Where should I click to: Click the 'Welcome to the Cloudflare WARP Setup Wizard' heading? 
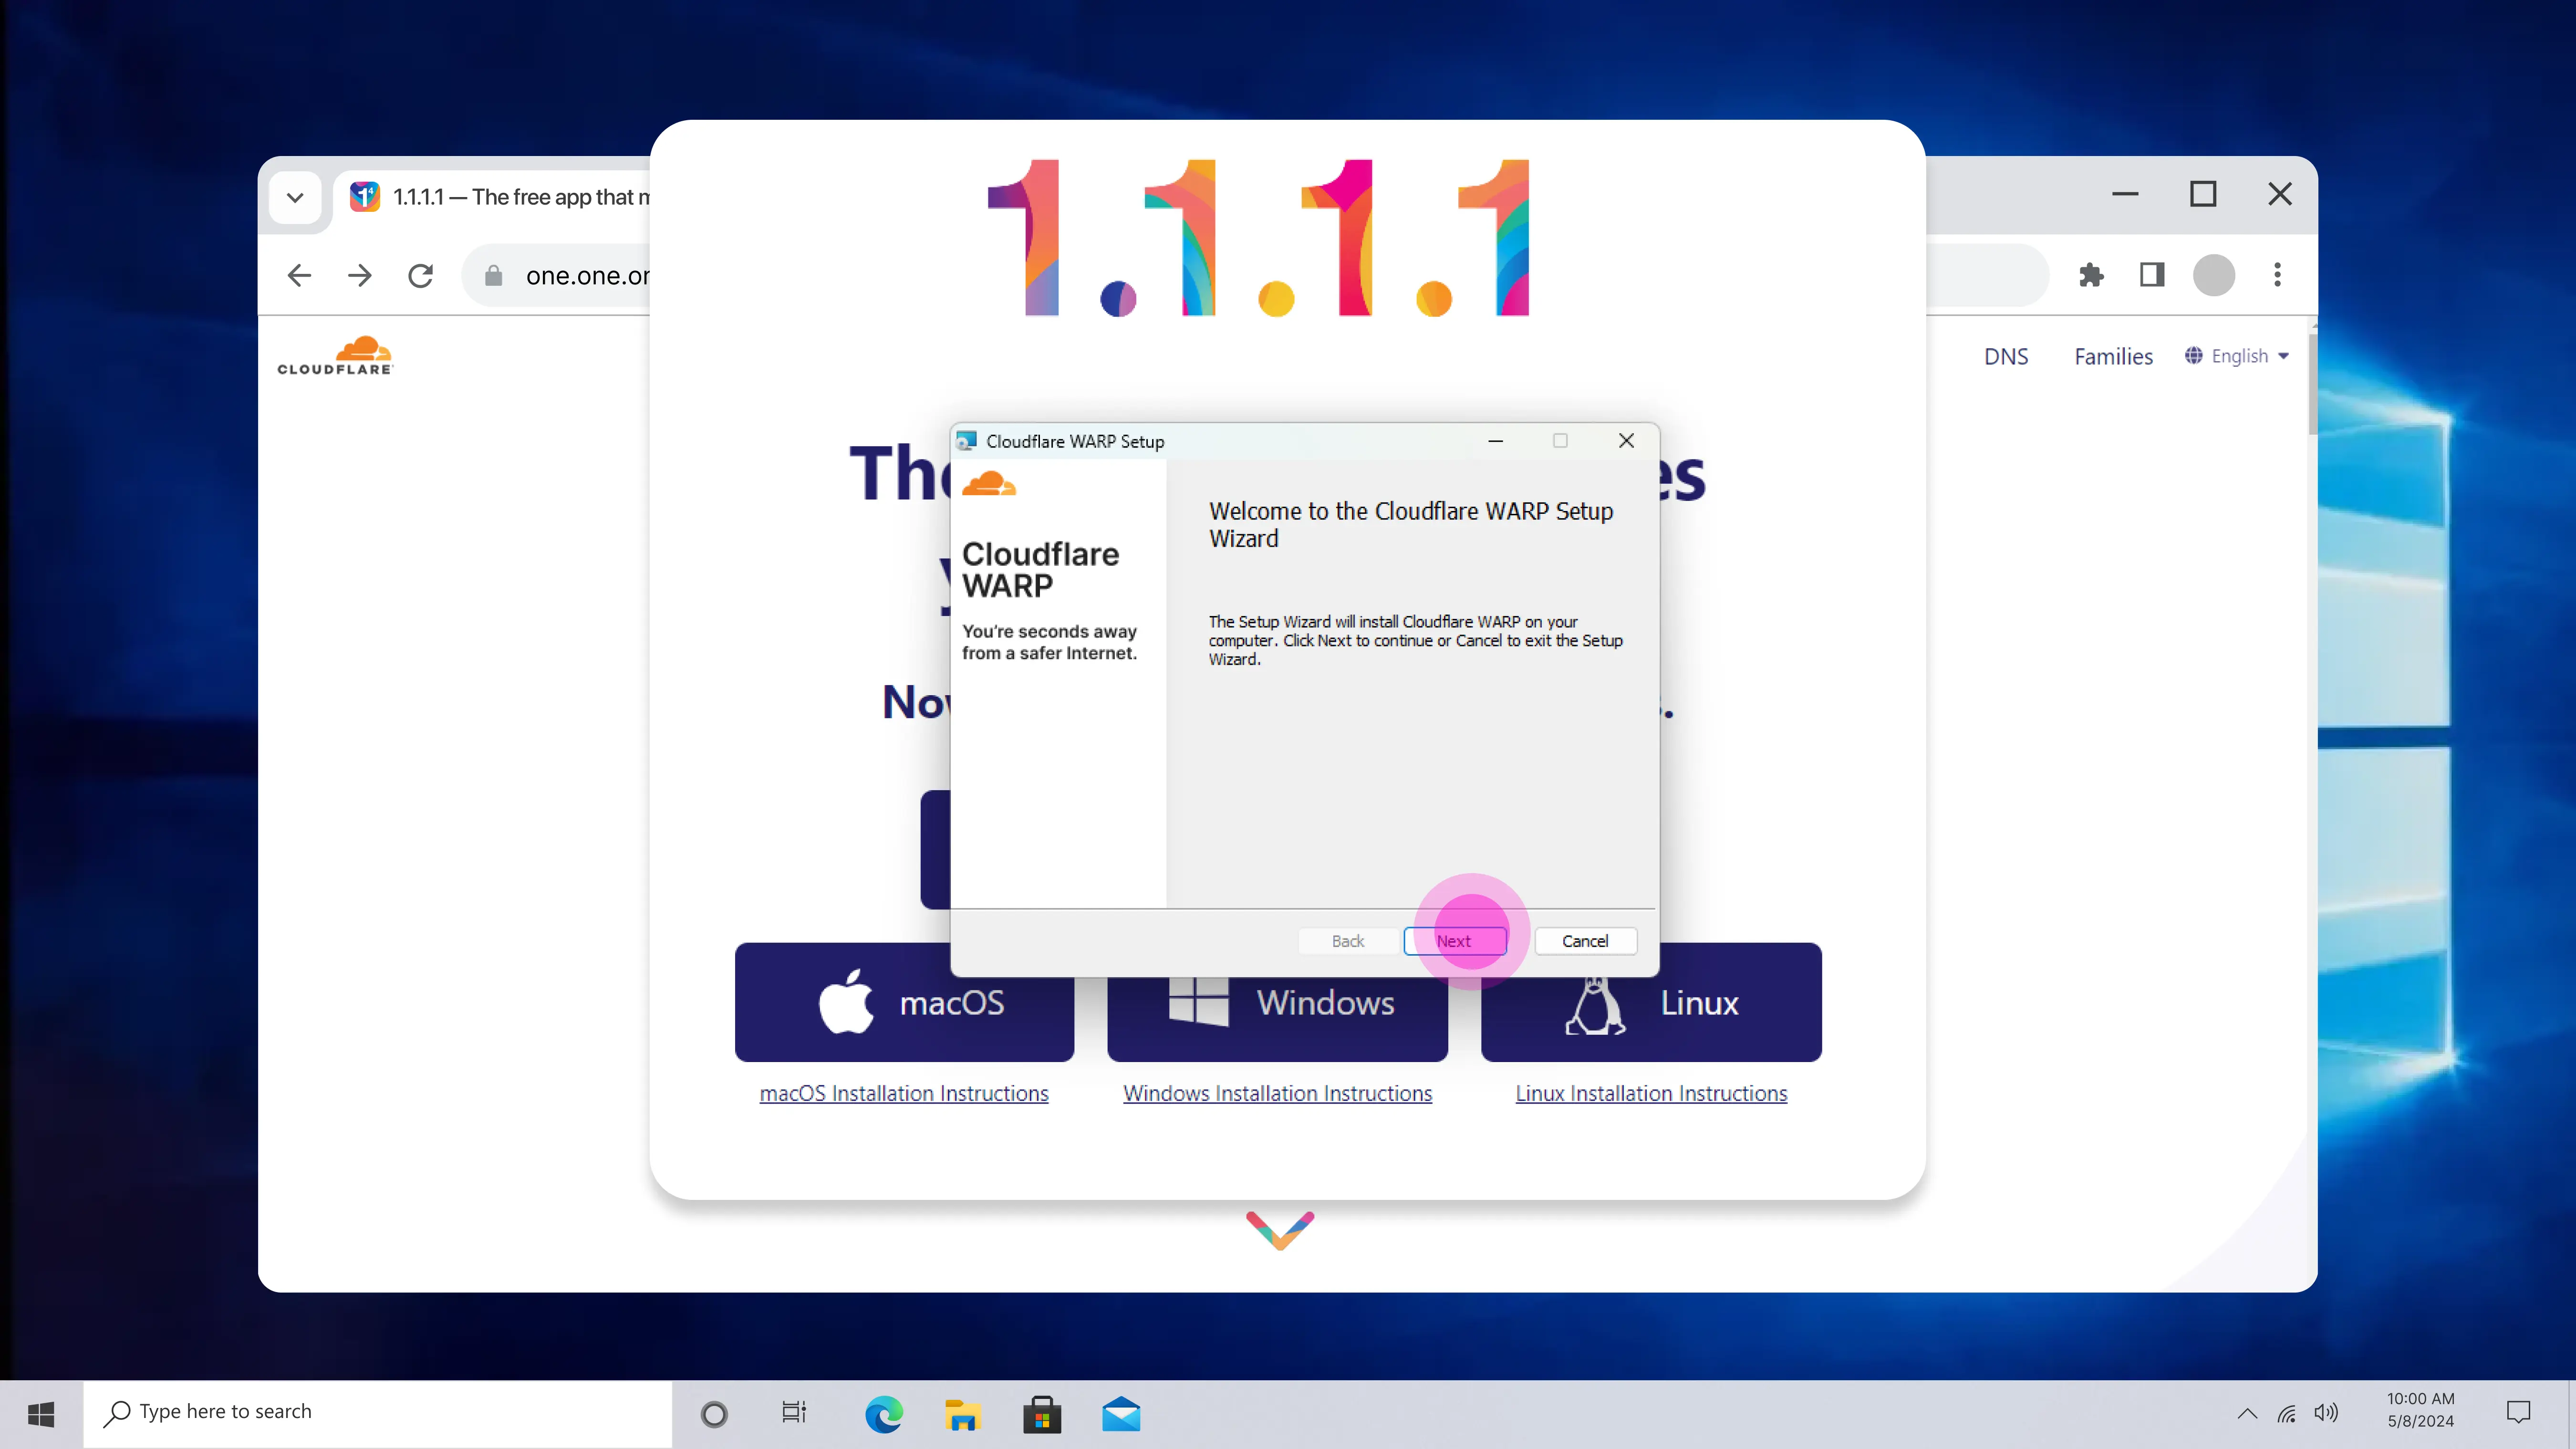click(x=1410, y=524)
